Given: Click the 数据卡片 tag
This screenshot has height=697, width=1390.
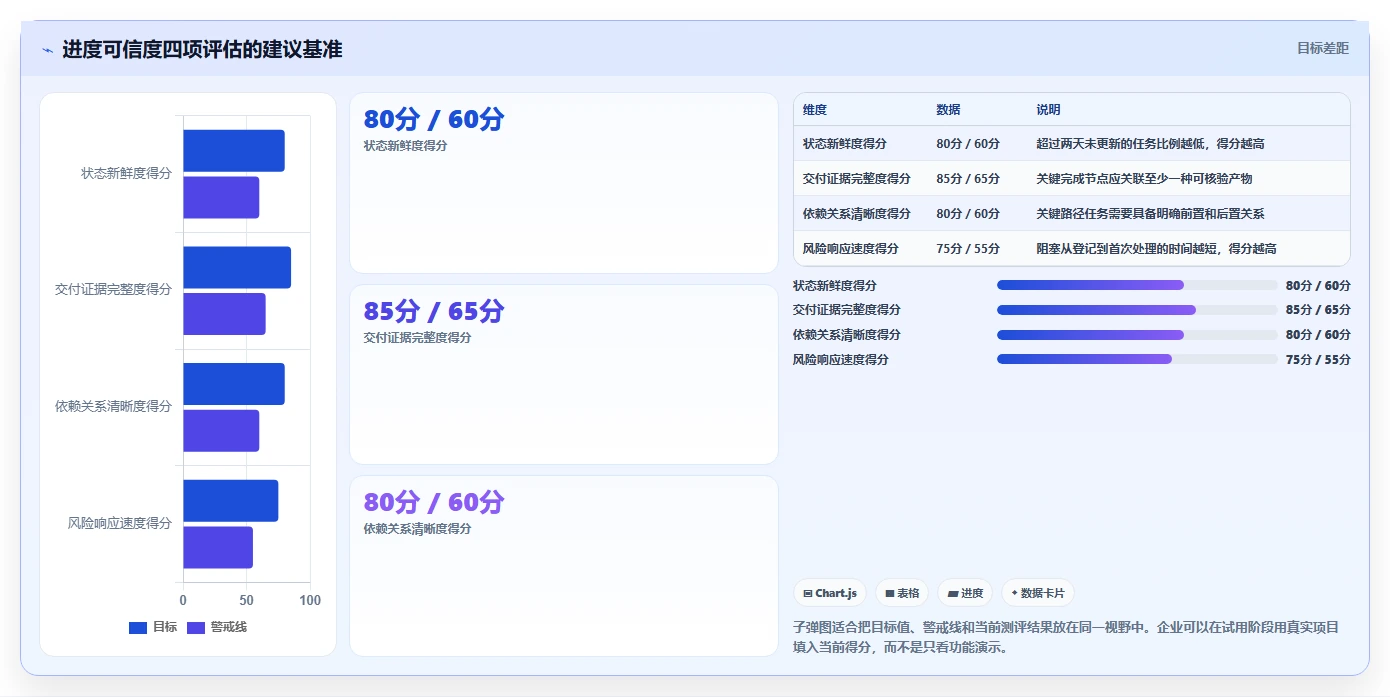Looking at the screenshot, I should [x=1038, y=593].
